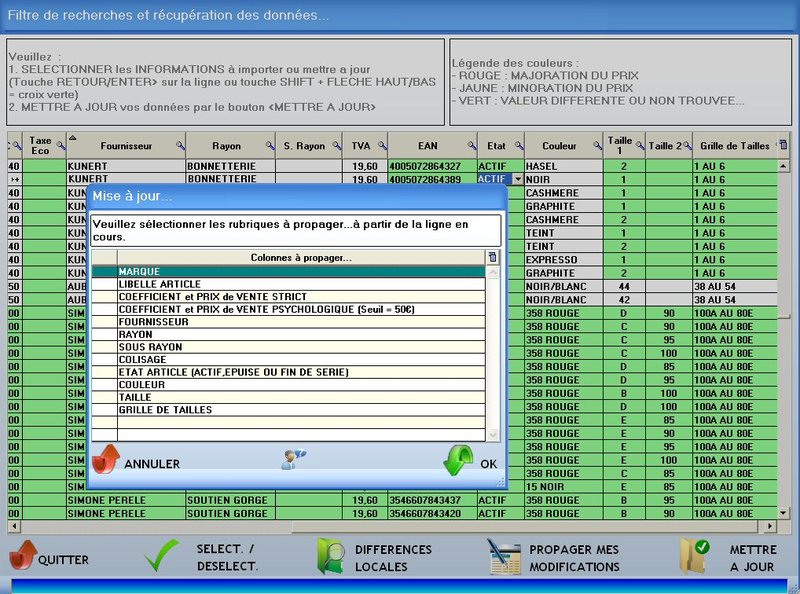Image resolution: width=800 pixels, height=594 pixels.
Task: Click SELECT. / DESELECT. button label
Action: tap(228, 557)
